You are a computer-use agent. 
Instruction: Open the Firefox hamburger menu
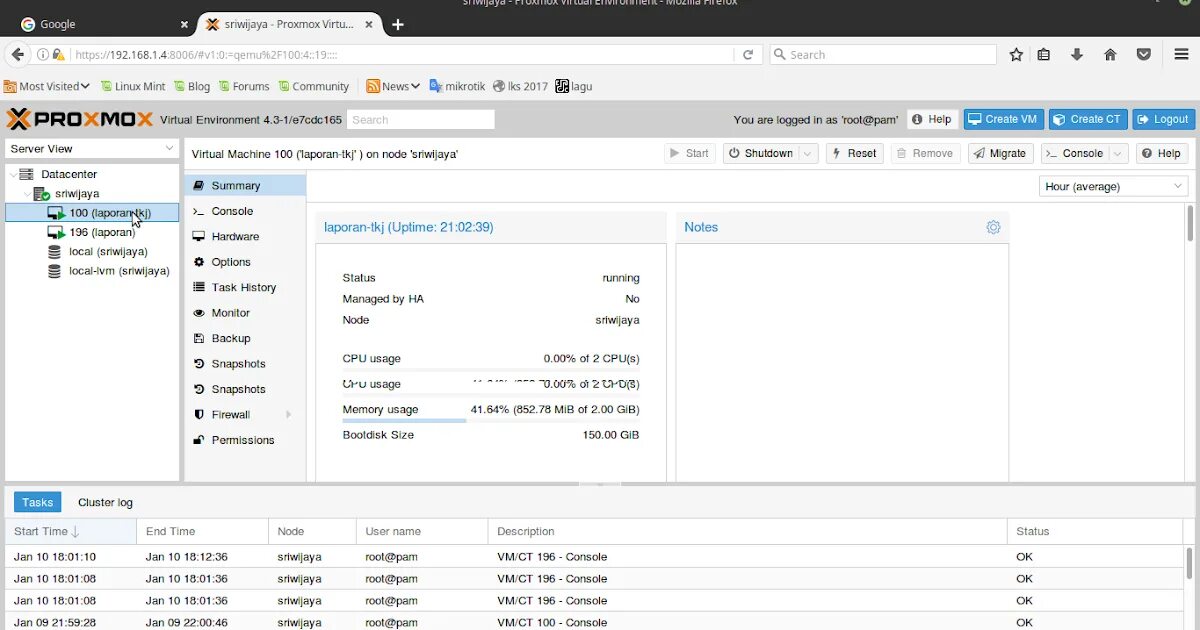[1181, 55]
